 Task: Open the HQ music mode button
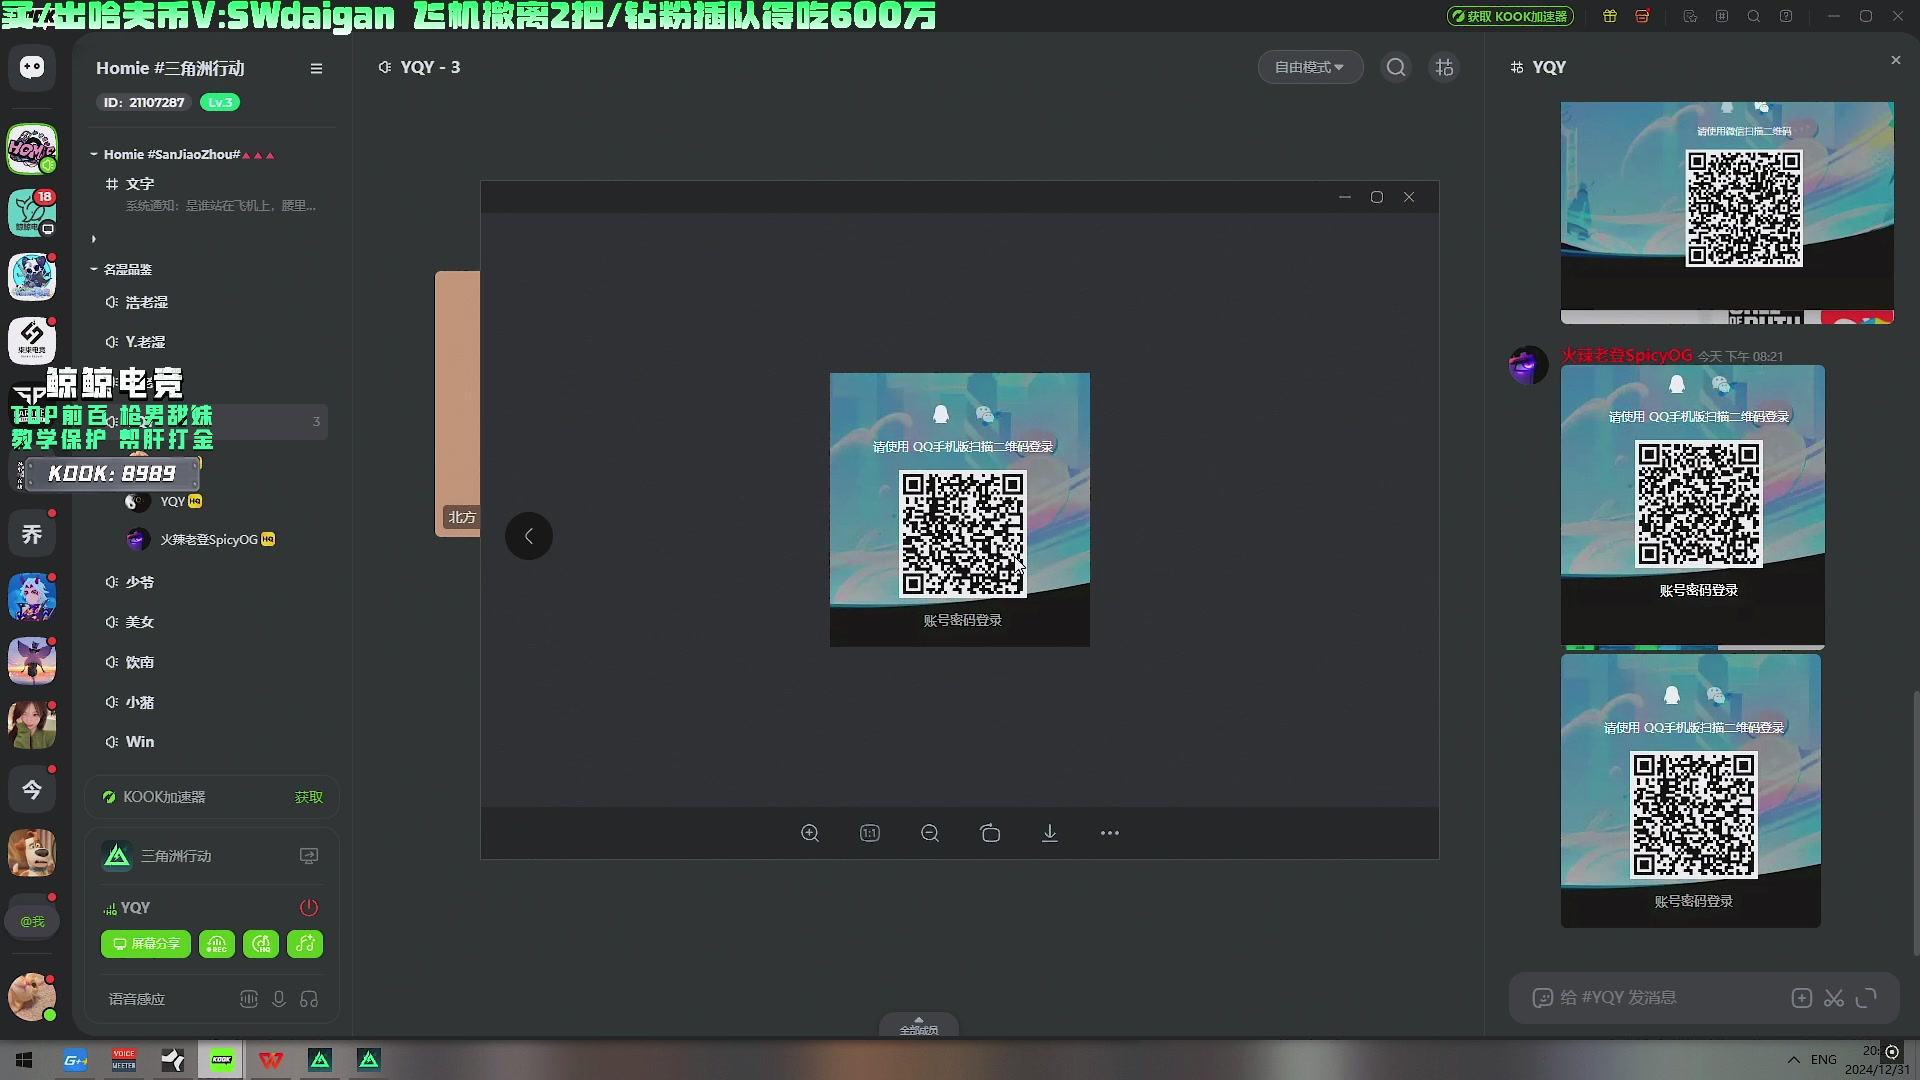261,944
